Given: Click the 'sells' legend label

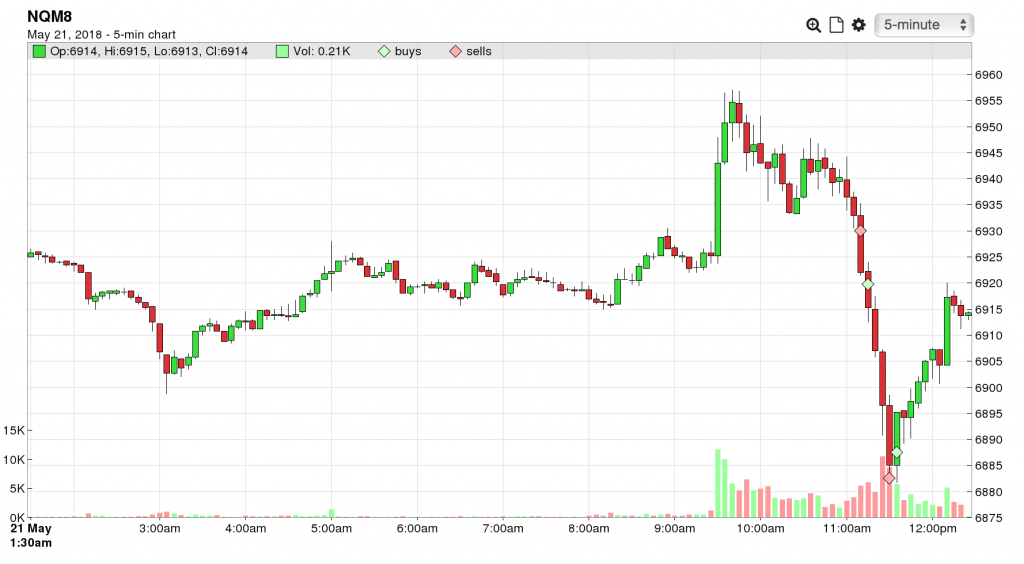Looking at the screenshot, I should [x=479, y=52].
